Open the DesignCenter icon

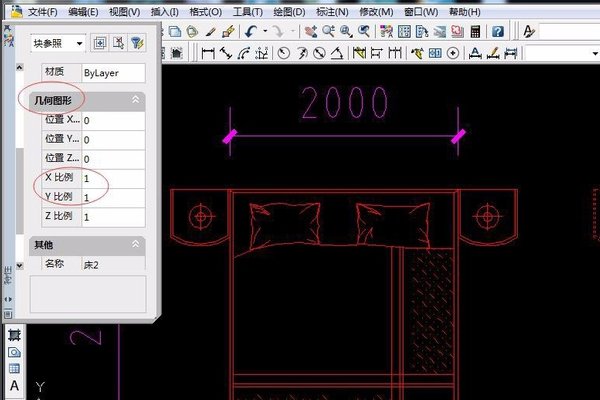pos(404,31)
